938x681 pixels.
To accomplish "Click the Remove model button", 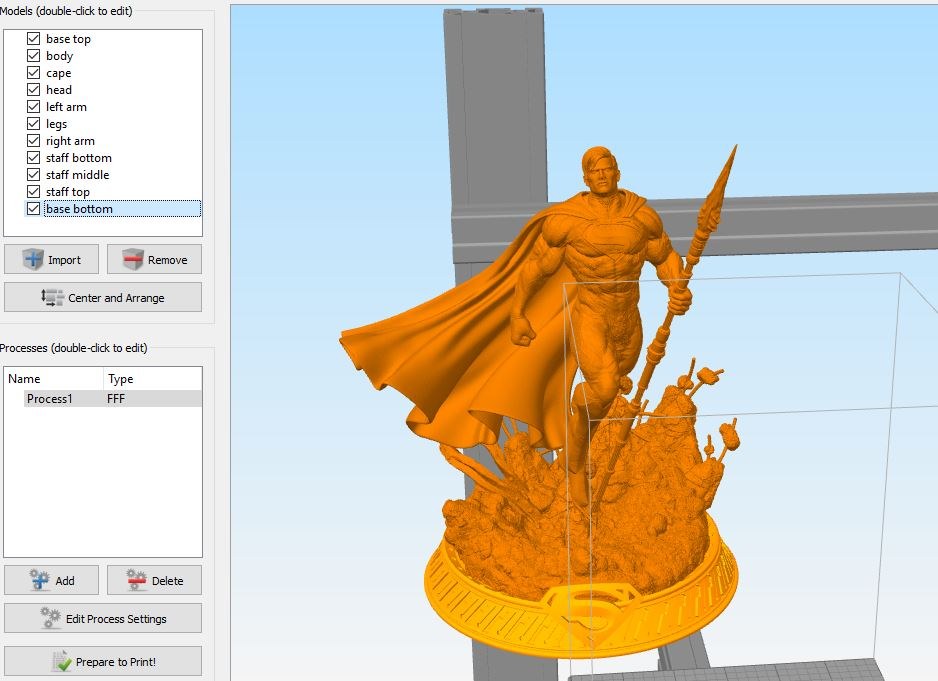I will click(154, 259).
